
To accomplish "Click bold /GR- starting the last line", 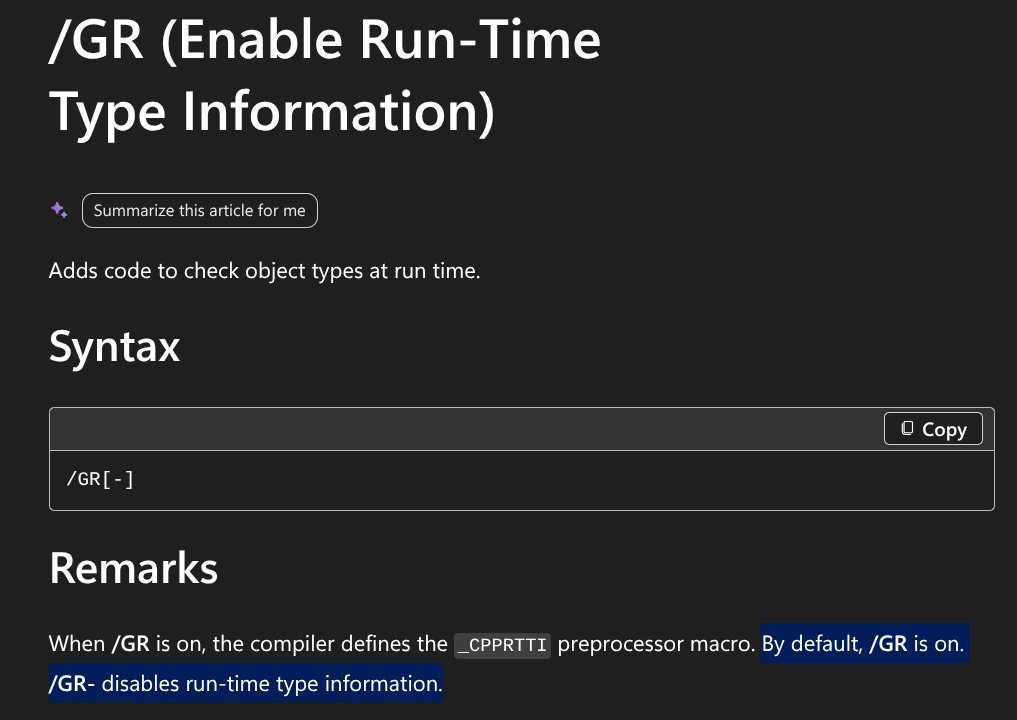I will [x=71, y=684].
